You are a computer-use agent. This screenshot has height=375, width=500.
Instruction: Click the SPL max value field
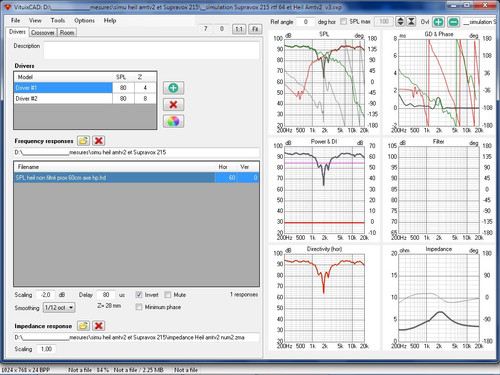[x=384, y=22]
